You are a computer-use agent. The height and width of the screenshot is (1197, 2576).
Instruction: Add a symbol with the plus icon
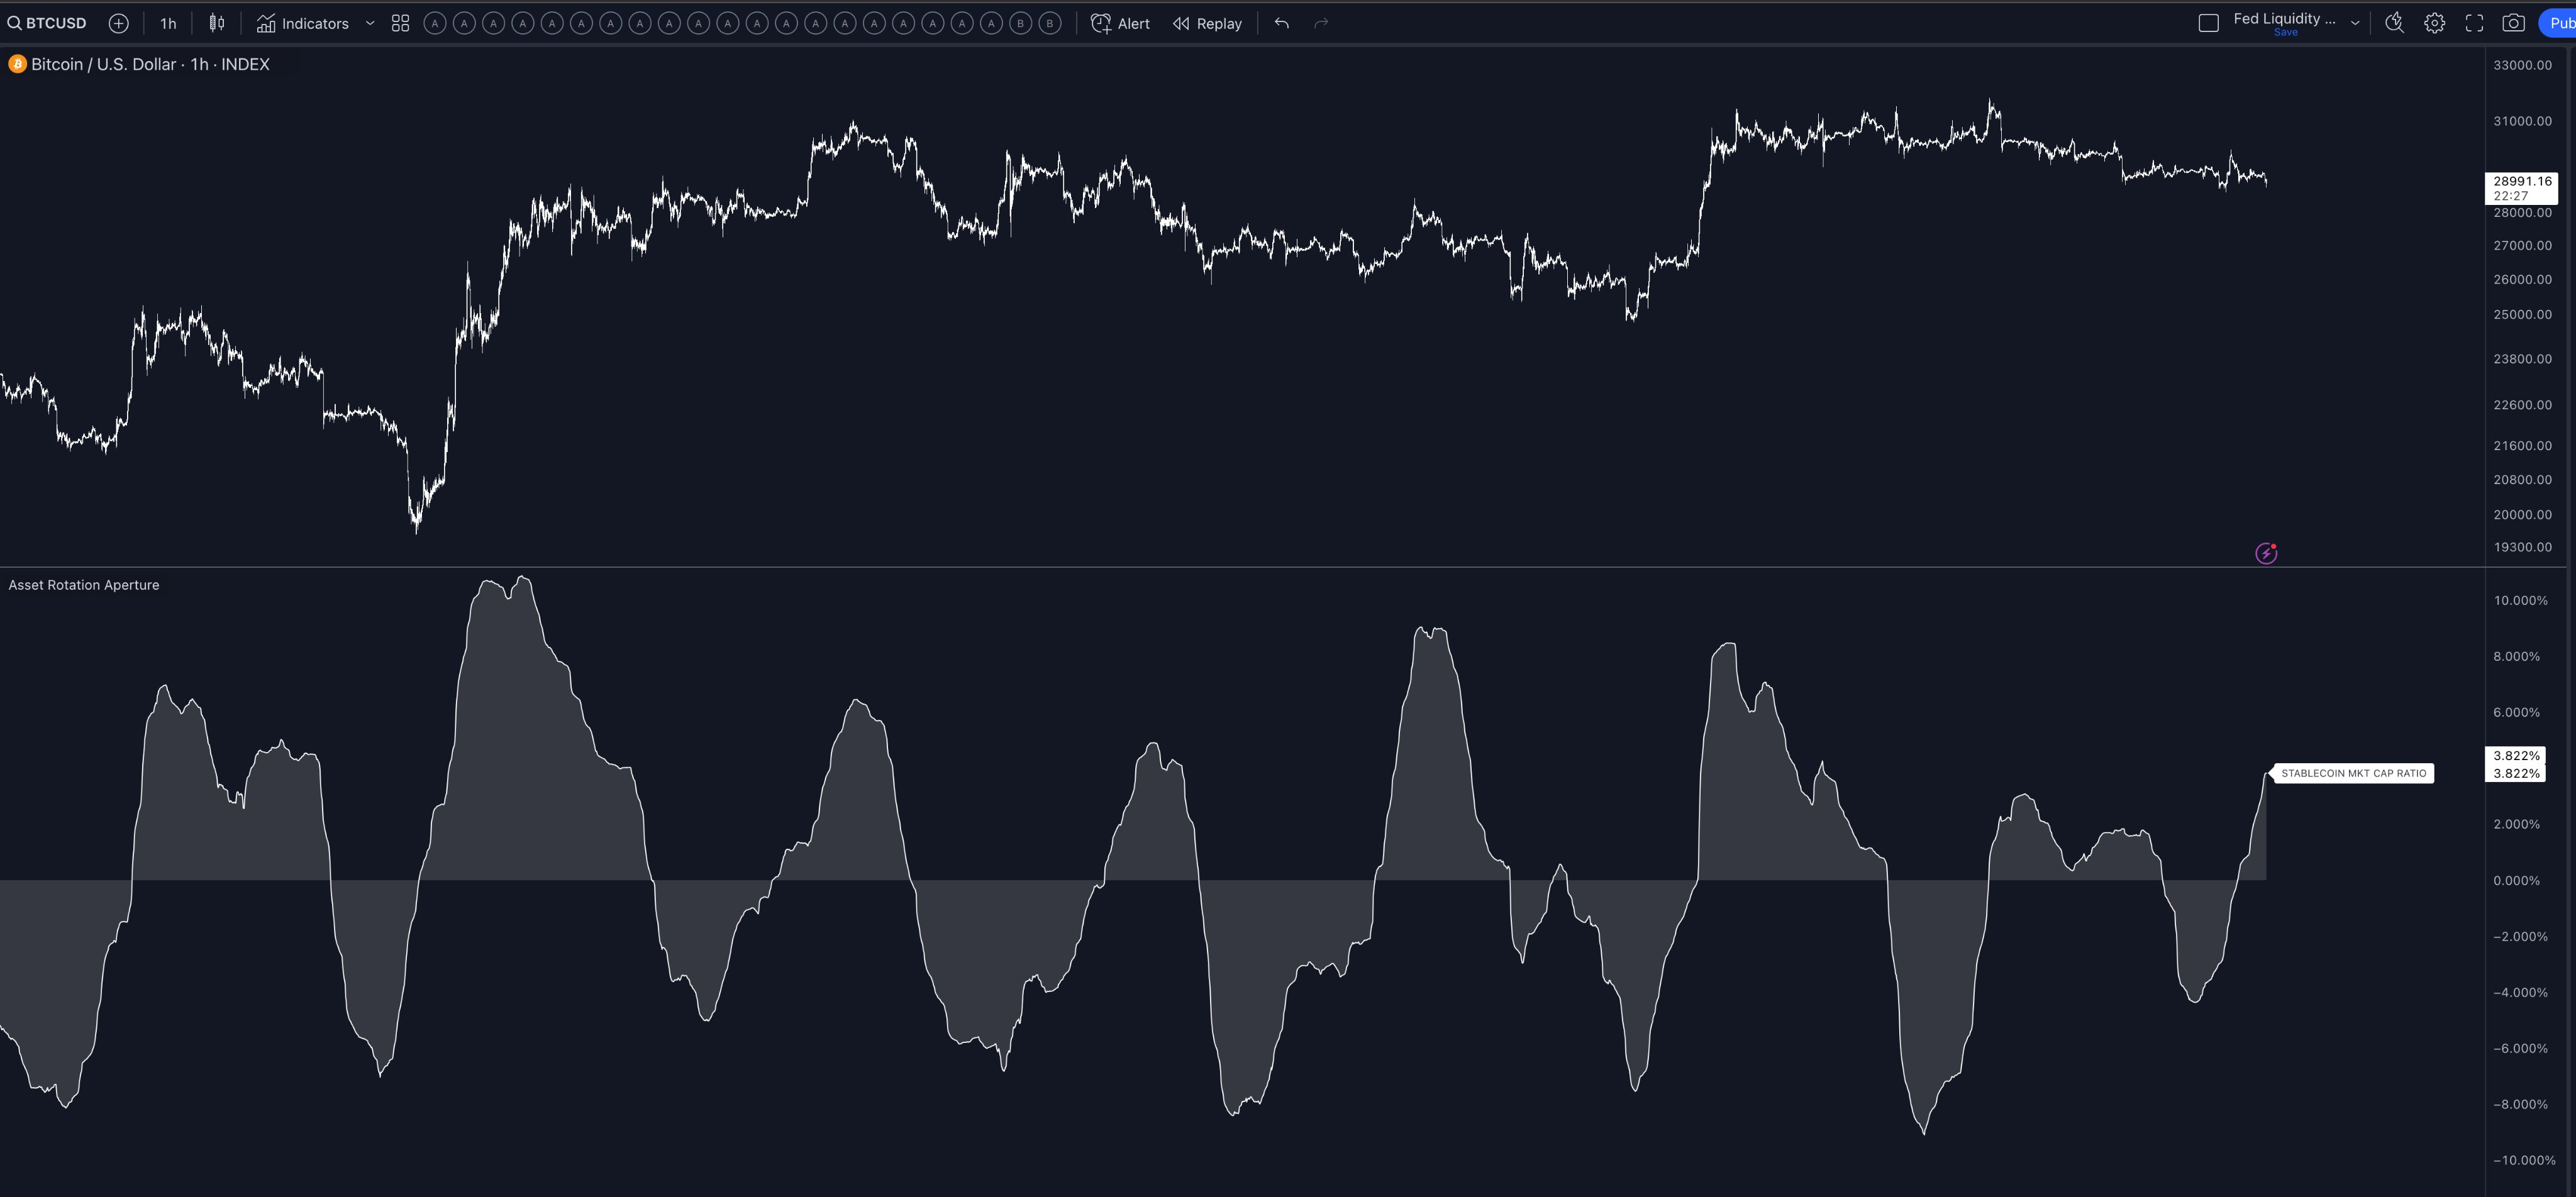click(x=118, y=23)
